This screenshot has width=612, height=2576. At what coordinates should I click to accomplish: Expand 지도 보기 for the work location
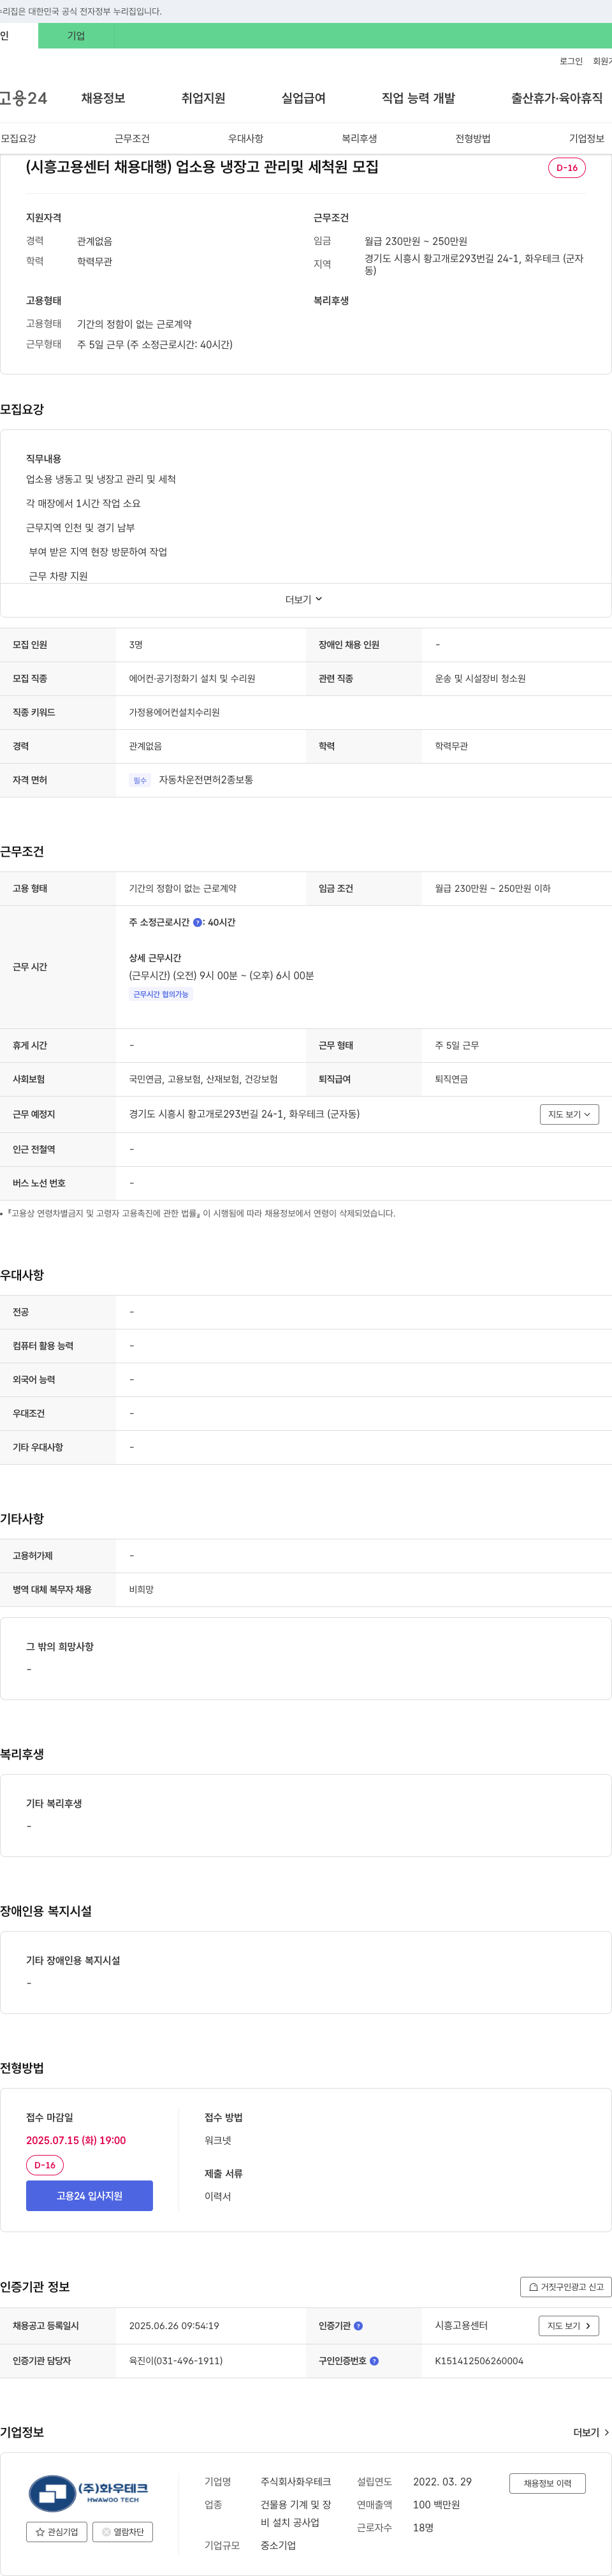(569, 1114)
